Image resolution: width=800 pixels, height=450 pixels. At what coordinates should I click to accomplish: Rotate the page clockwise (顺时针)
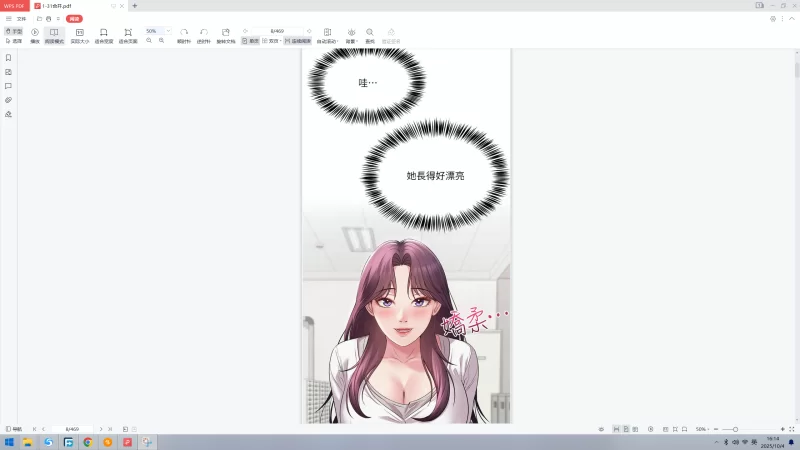click(x=184, y=36)
